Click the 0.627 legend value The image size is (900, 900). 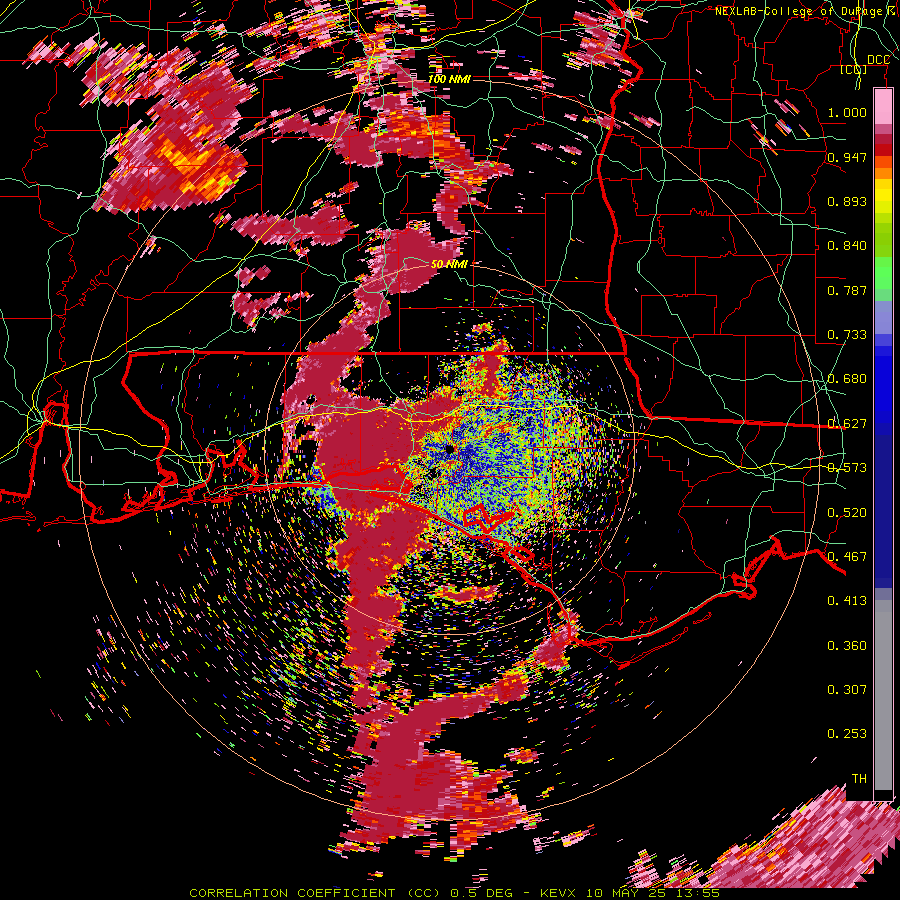847,424
